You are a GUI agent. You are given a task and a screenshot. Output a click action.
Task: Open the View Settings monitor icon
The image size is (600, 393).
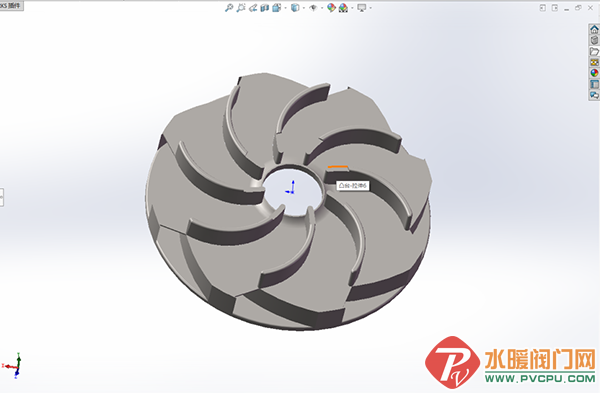click(x=362, y=8)
